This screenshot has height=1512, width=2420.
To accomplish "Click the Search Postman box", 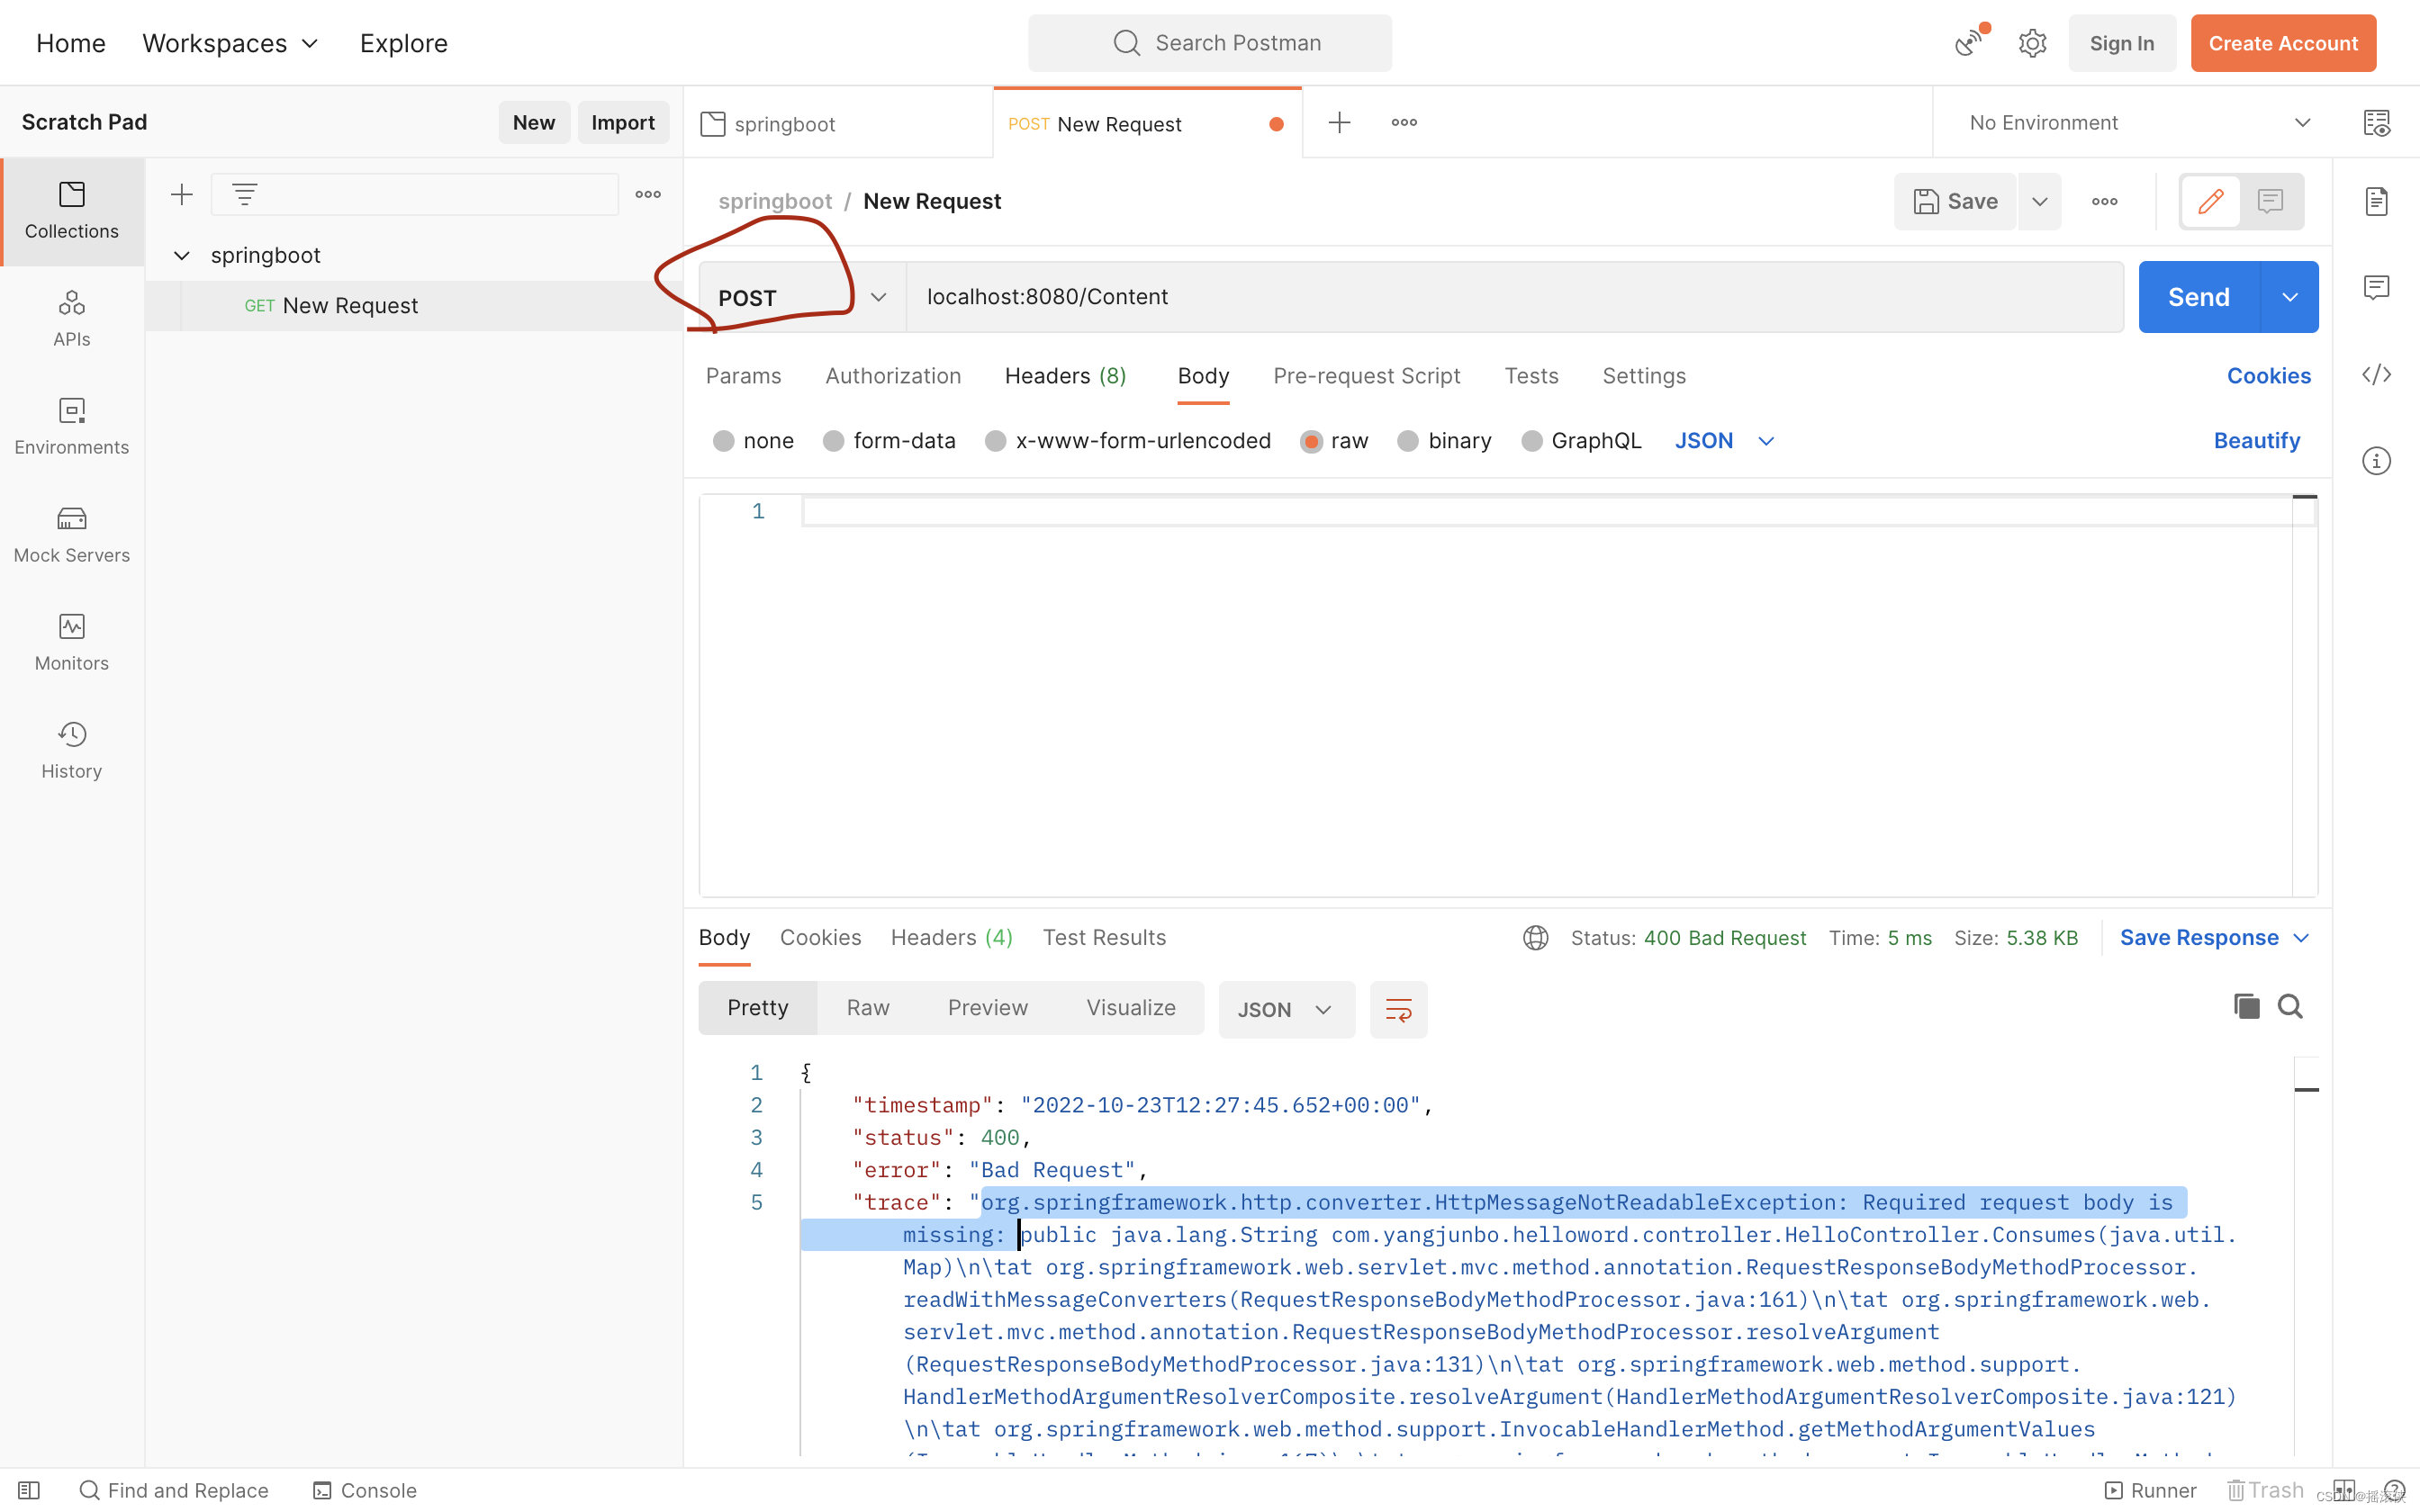I will 1209,43.
